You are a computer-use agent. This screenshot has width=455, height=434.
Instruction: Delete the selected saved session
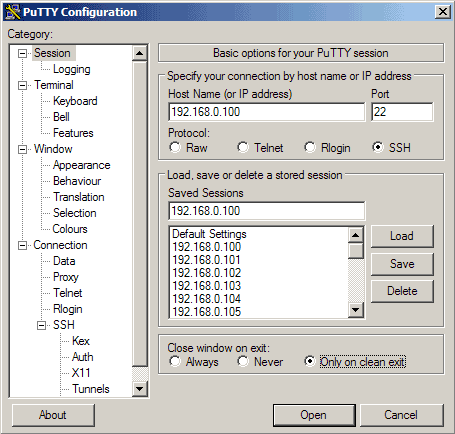[402, 291]
